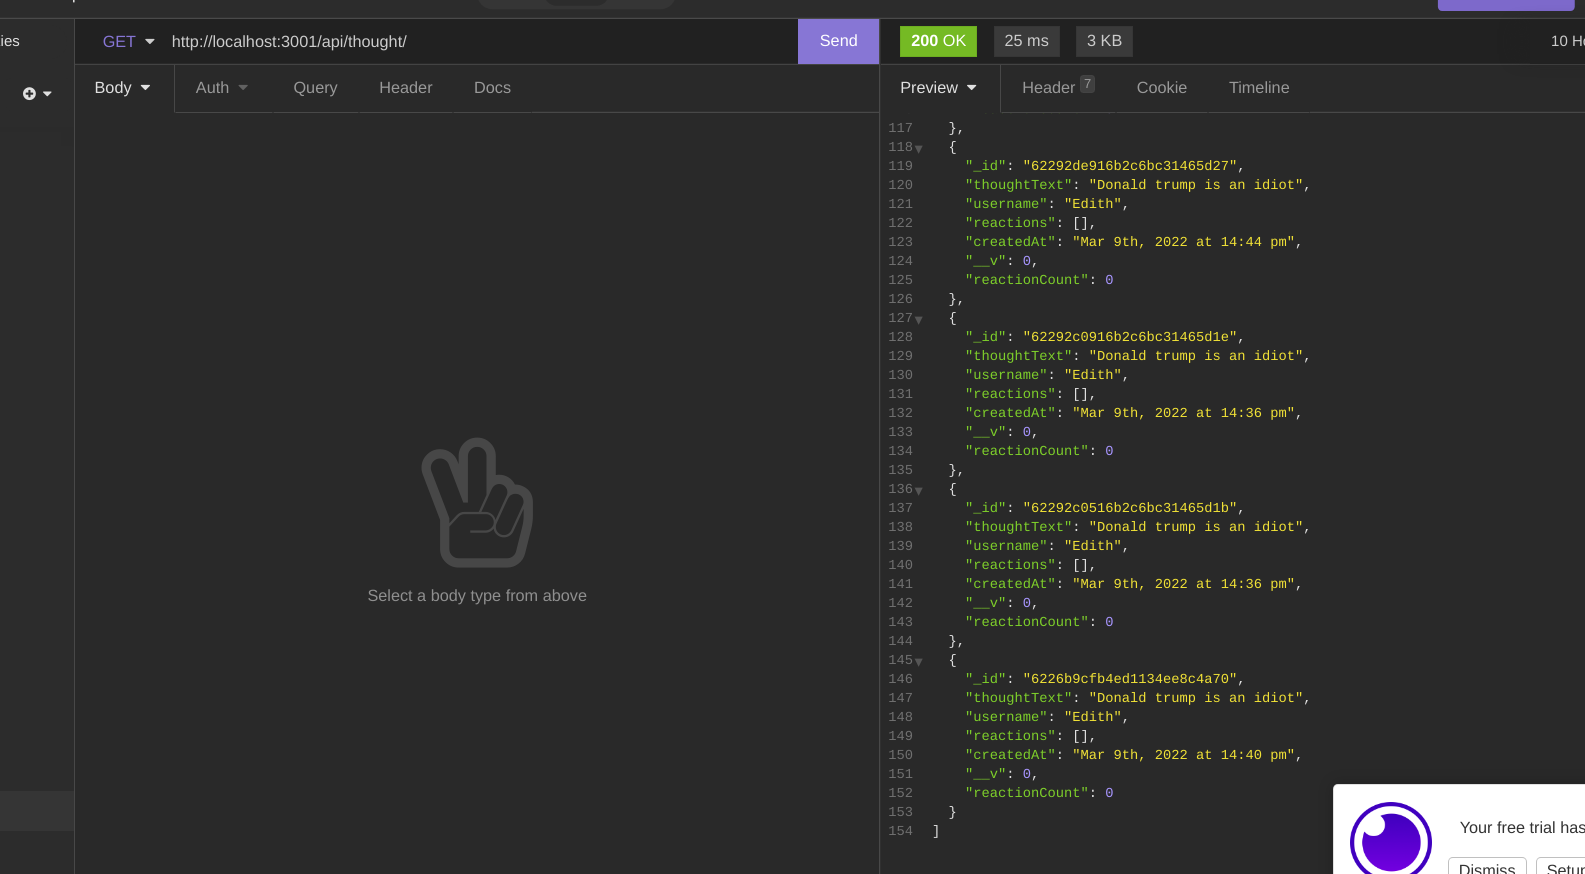Click the _id value 62292c0516b2c6bc31465d1b
1585x874 pixels.
point(1130,508)
